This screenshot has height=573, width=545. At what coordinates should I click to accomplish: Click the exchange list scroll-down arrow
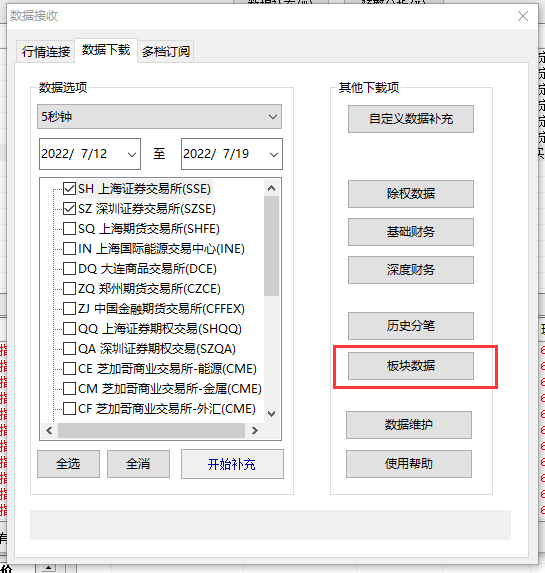point(271,414)
